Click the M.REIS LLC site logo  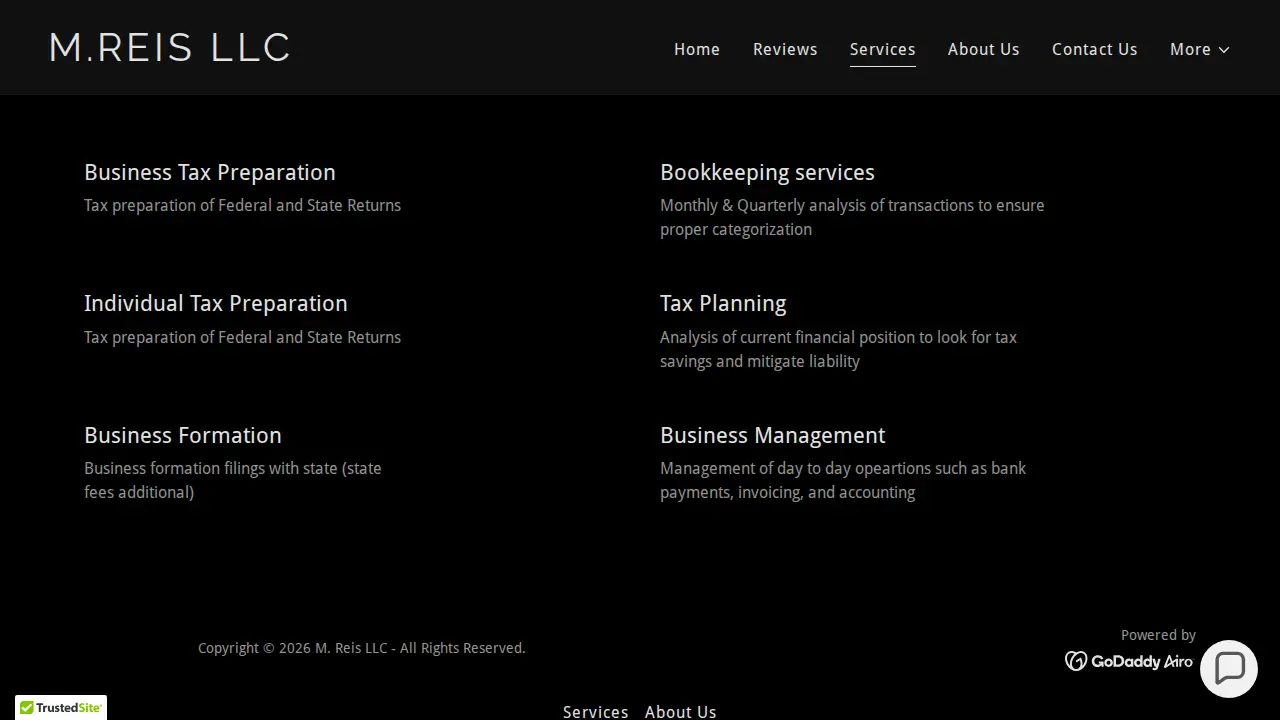pyautogui.click(x=170, y=48)
